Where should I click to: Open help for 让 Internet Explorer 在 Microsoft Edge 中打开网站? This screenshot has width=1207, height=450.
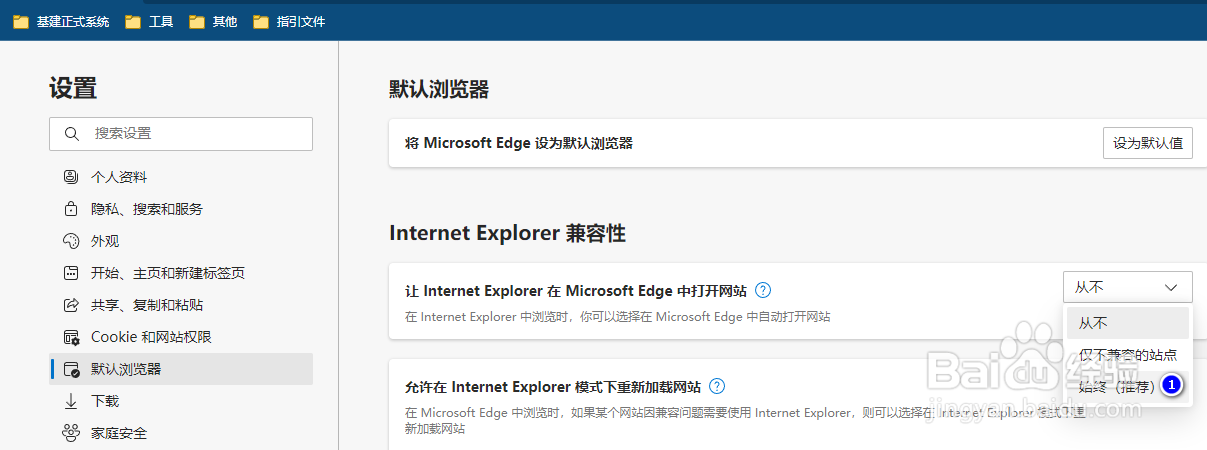tap(763, 291)
